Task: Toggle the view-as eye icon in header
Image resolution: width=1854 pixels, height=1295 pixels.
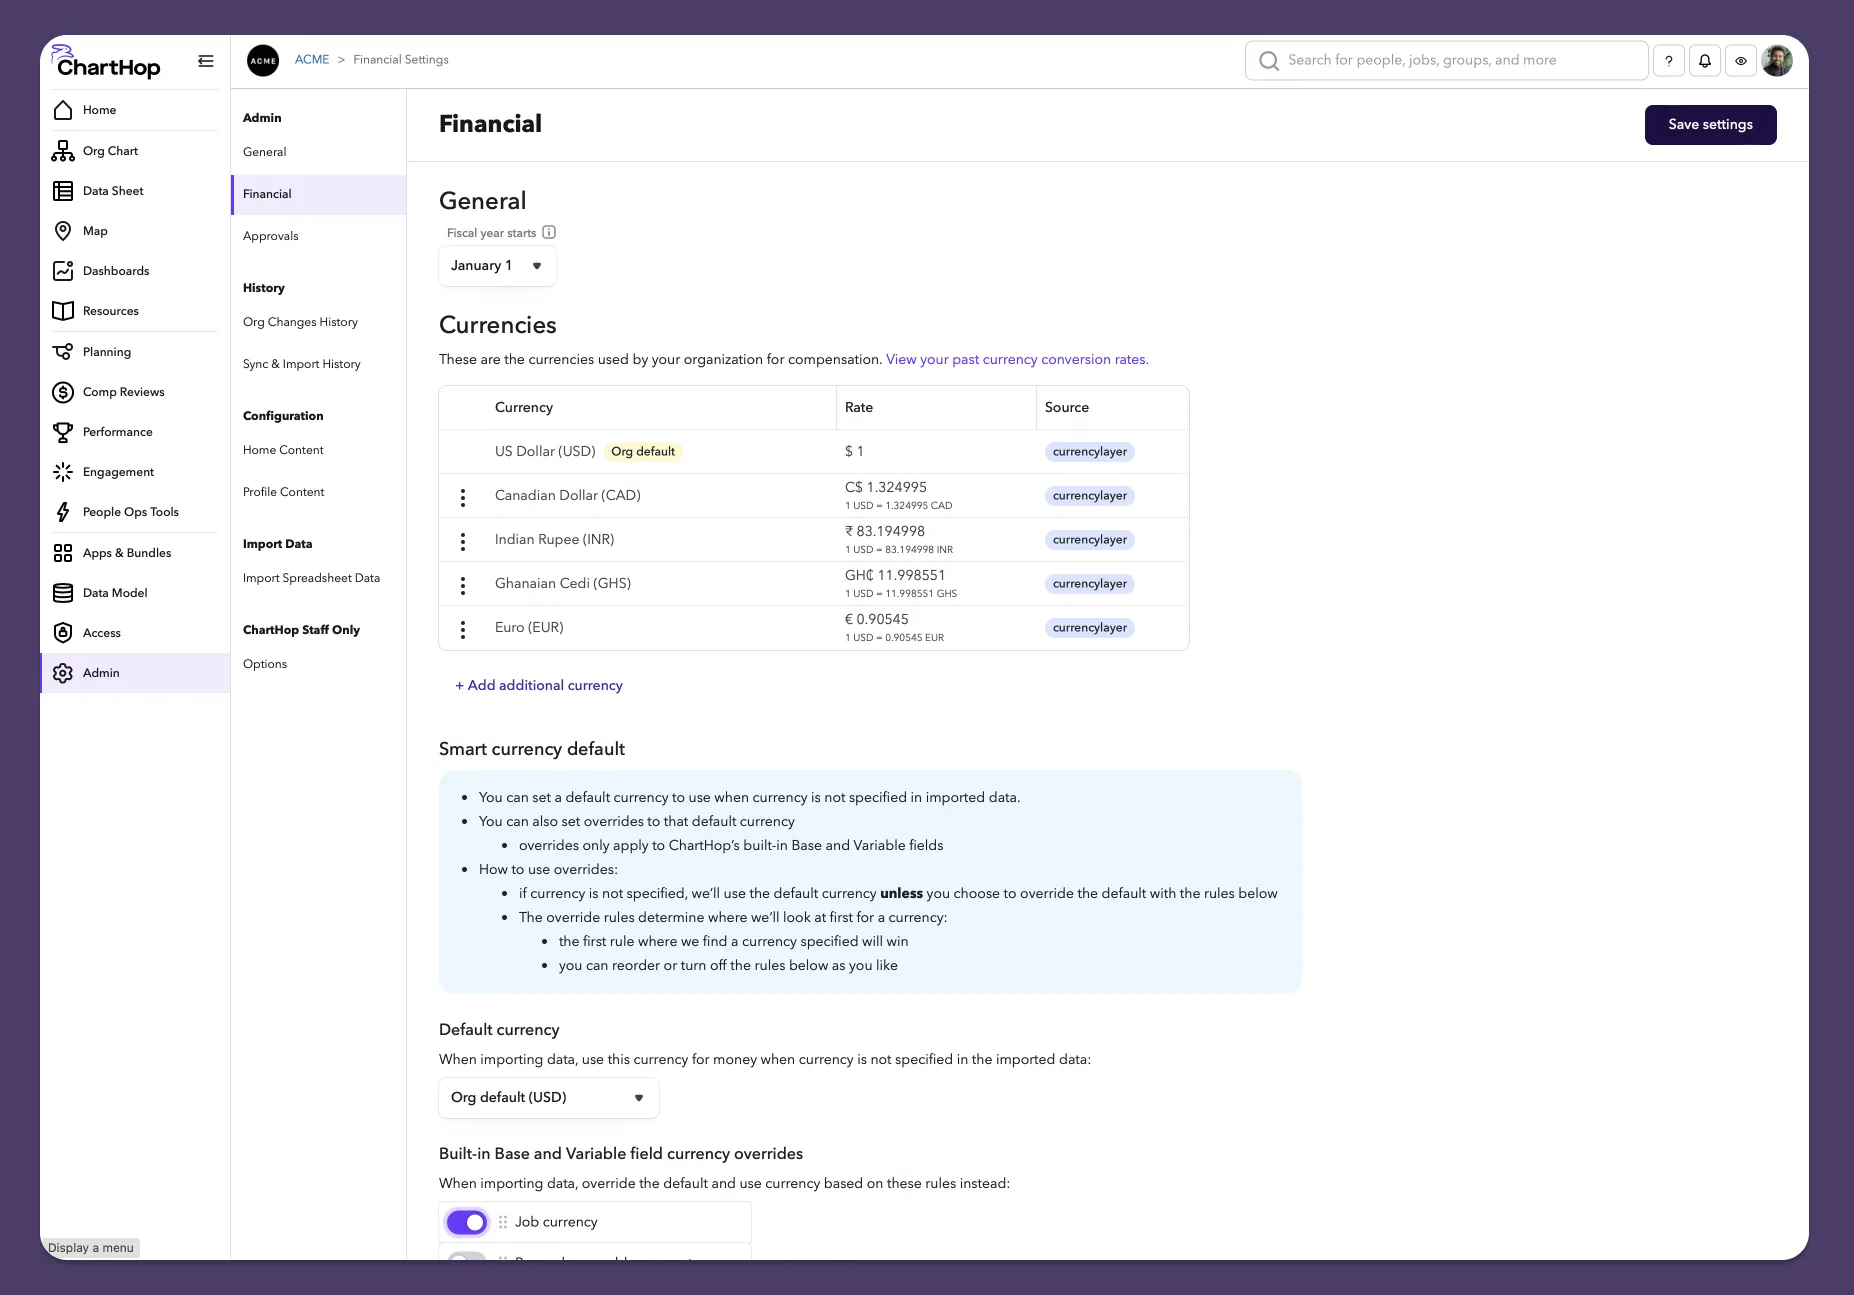Action: [1741, 61]
